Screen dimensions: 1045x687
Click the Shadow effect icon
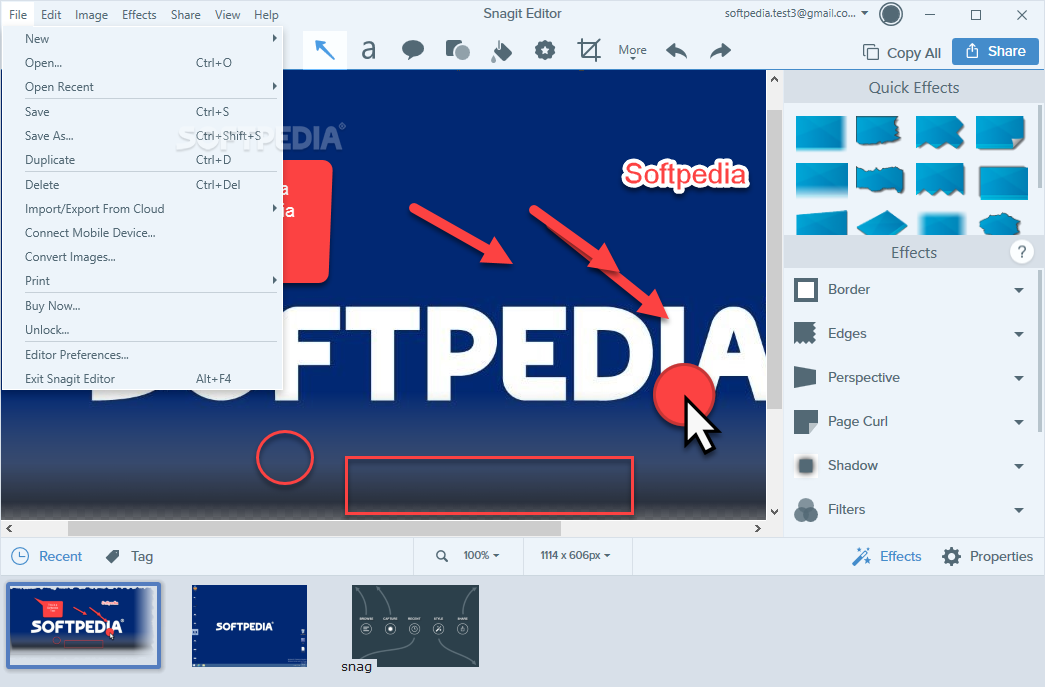(x=806, y=465)
